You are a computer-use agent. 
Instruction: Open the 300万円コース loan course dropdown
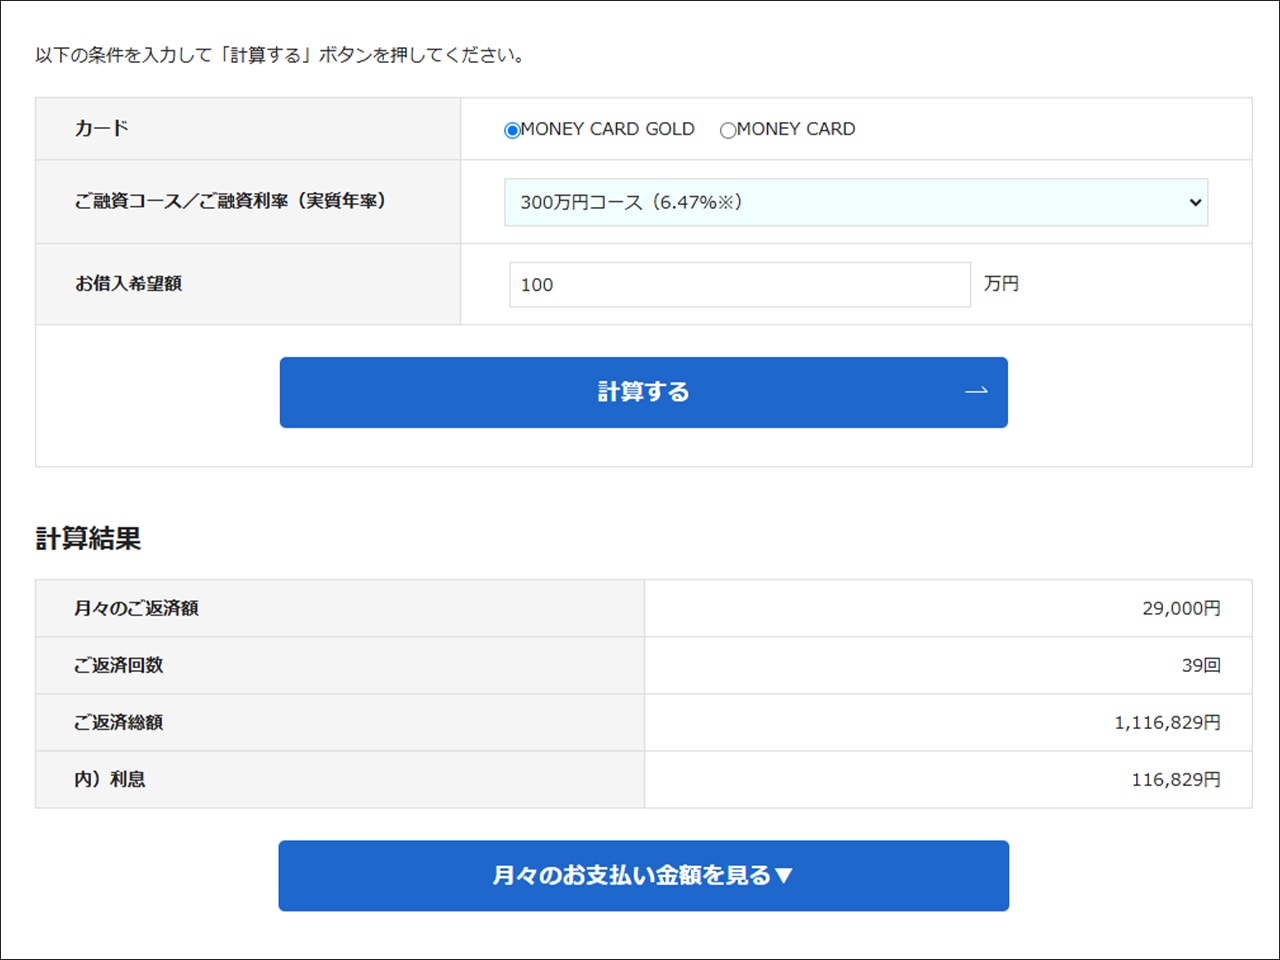pos(855,202)
